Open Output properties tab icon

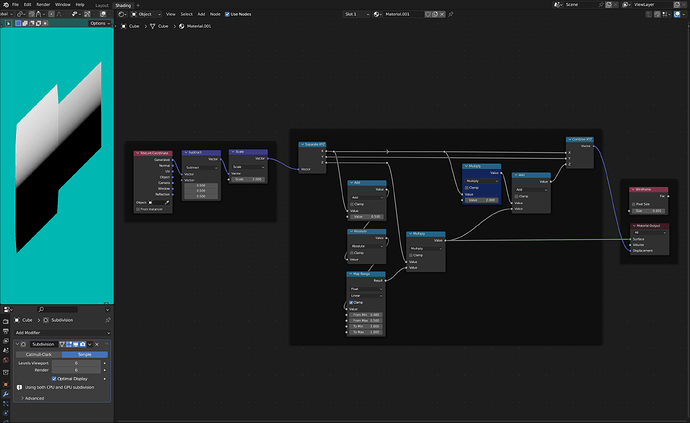[x=6, y=331]
